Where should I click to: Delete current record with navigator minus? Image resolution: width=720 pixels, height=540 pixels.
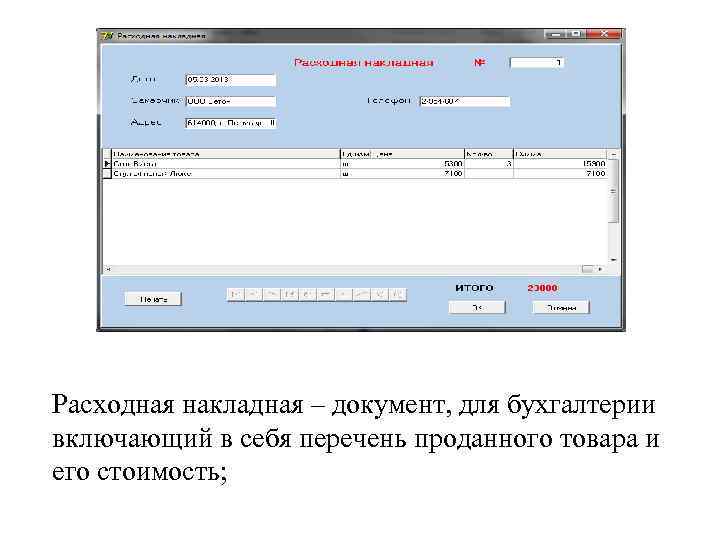[x=326, y=294]
